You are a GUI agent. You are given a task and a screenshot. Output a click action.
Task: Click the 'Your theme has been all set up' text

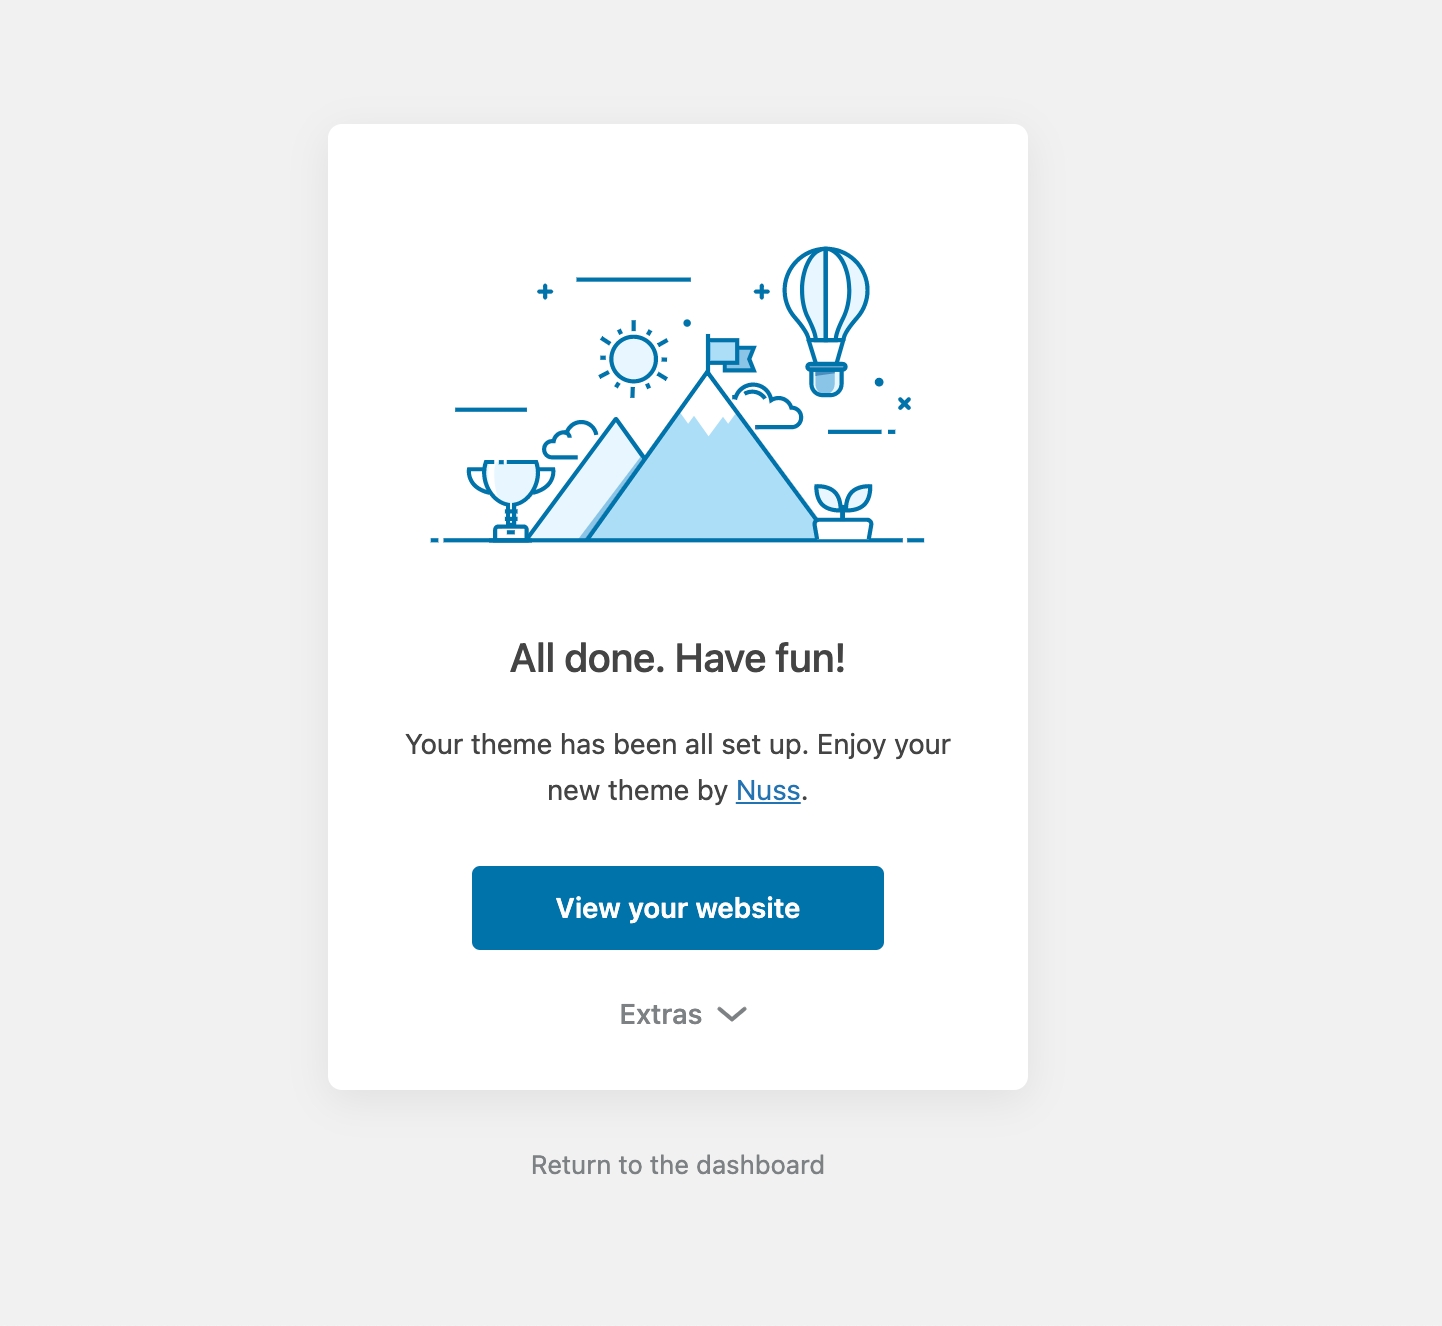pyautogui.click(x=677, y=745)
